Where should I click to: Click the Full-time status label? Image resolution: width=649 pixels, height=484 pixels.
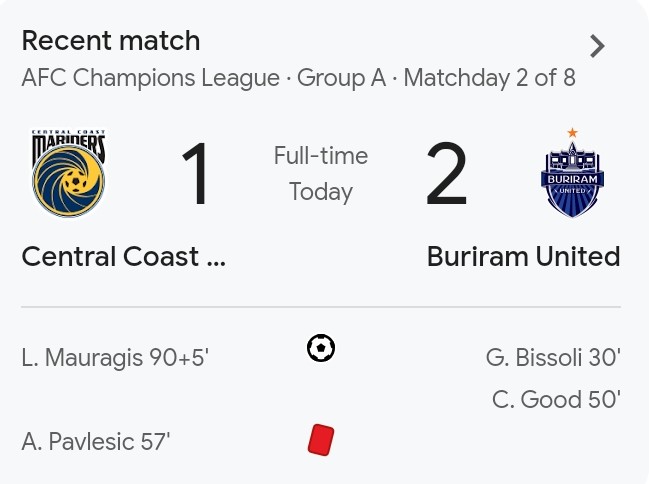321,156
